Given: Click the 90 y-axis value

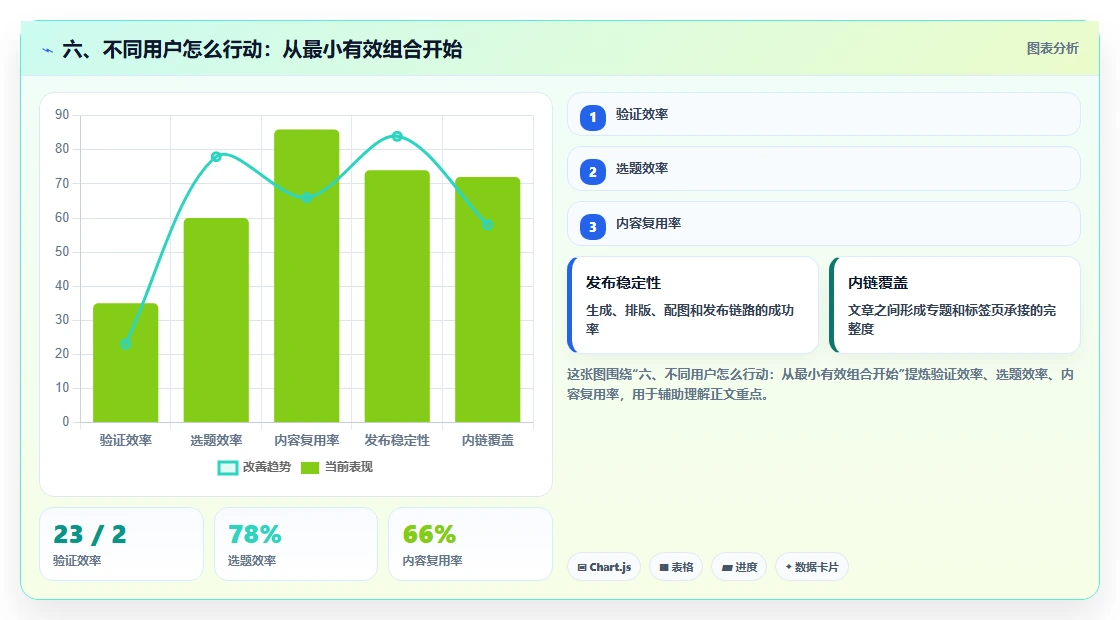Looking at the screenshot, I should (62, 115).
